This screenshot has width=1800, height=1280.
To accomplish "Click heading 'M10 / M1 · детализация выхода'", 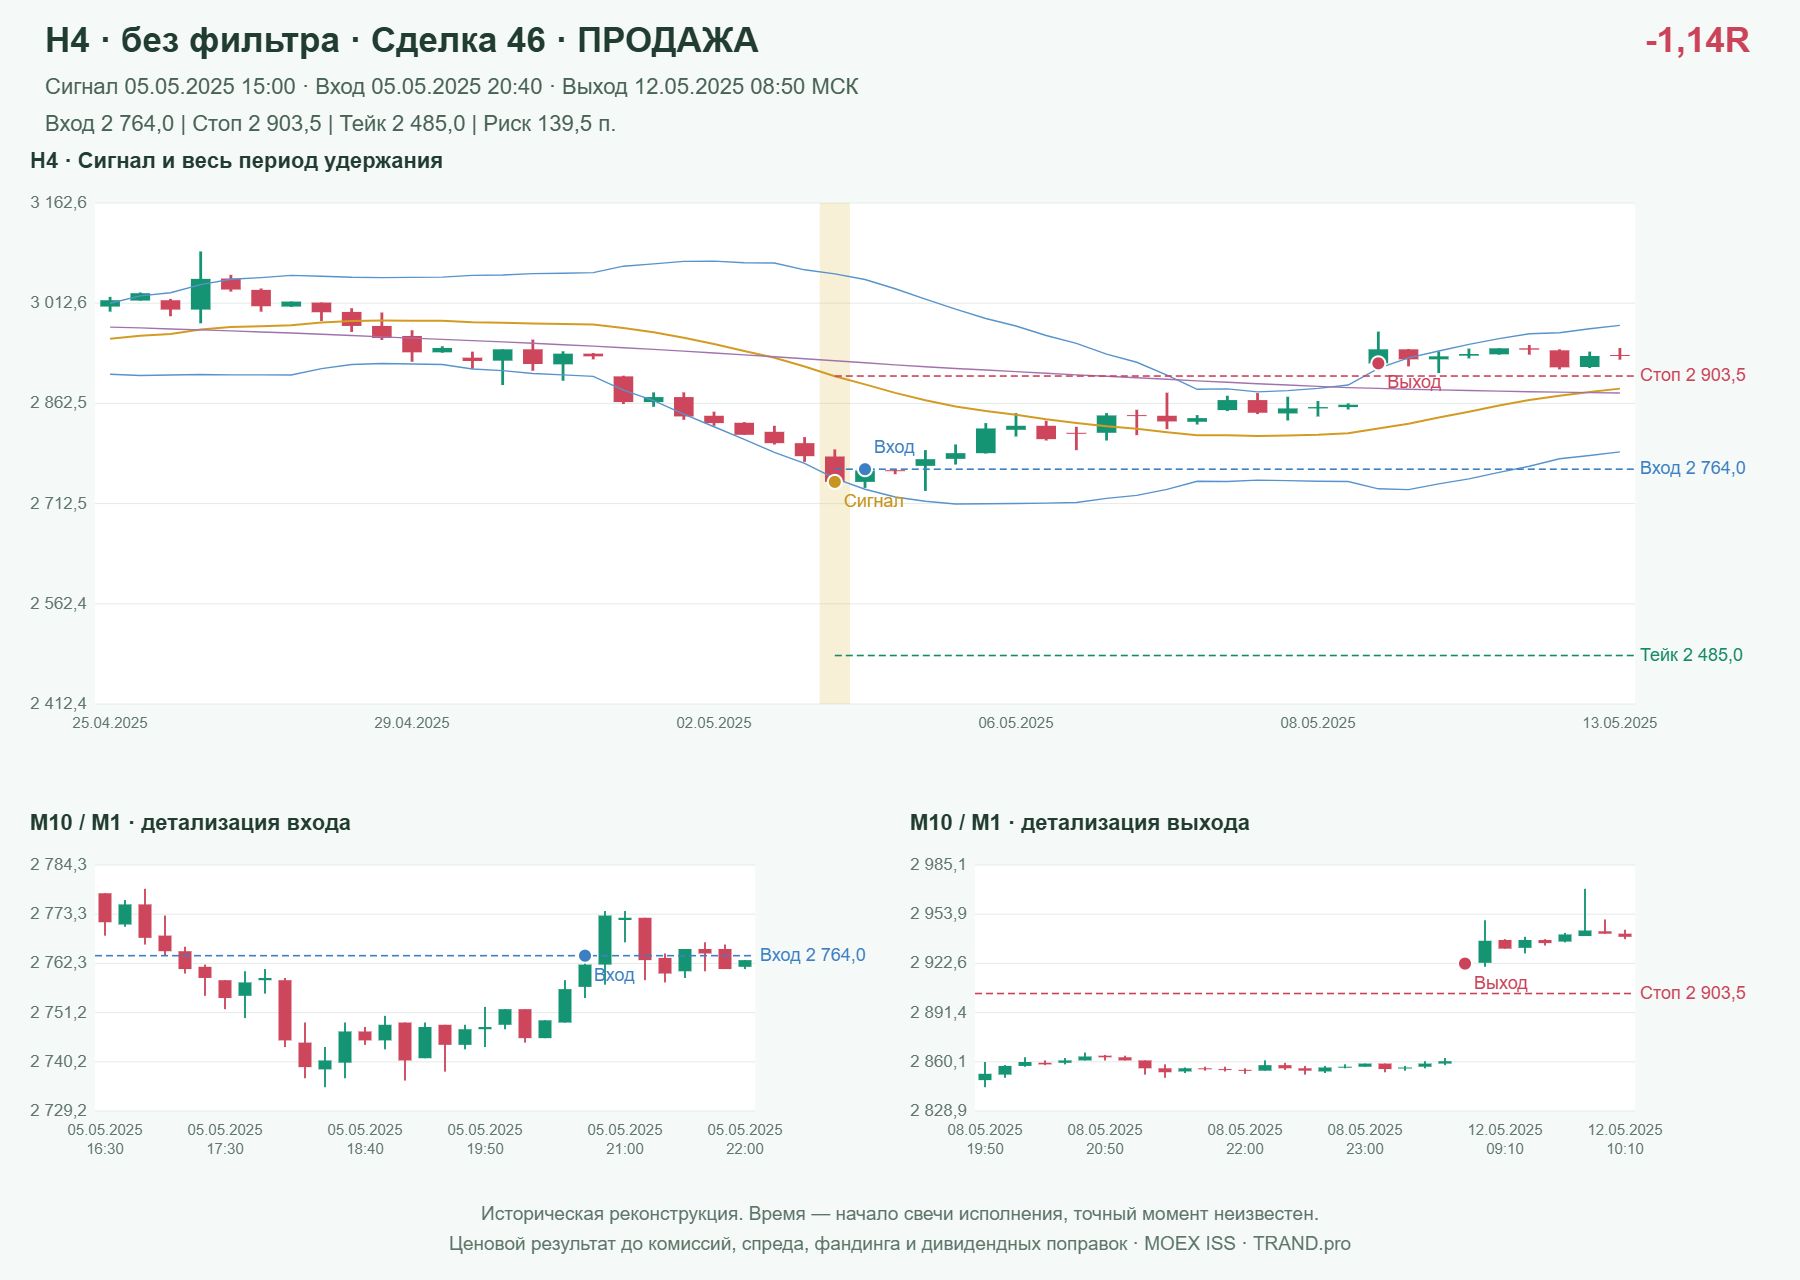I will pos(1080,823).
